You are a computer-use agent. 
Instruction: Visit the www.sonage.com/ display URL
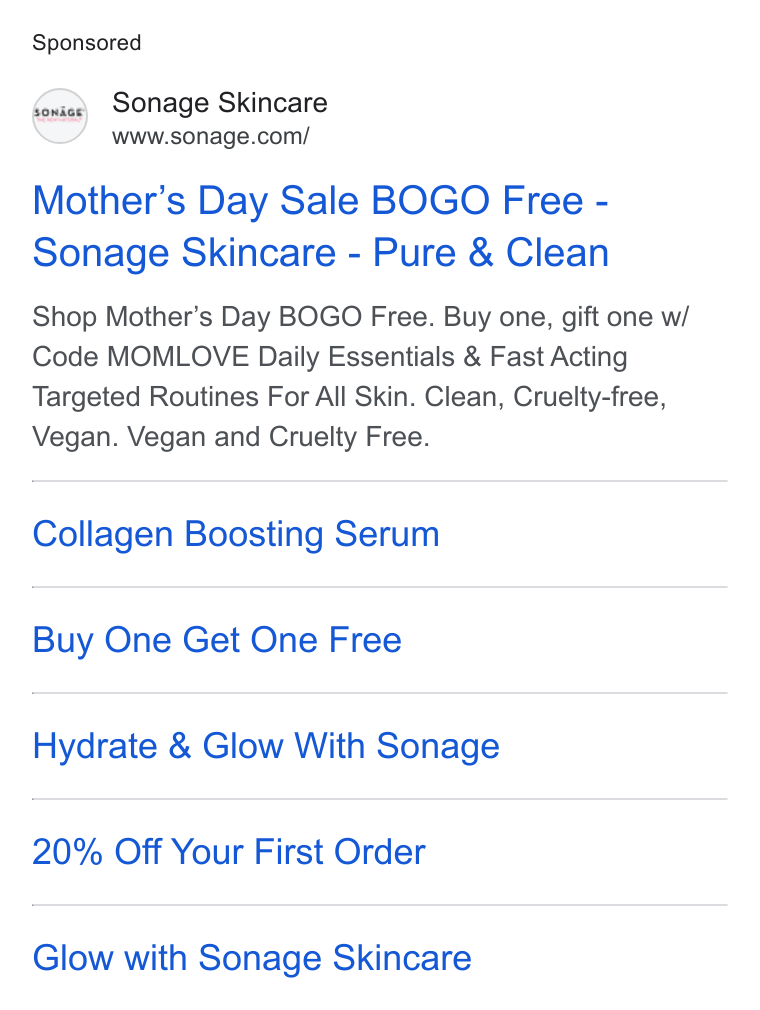[211, 137]
